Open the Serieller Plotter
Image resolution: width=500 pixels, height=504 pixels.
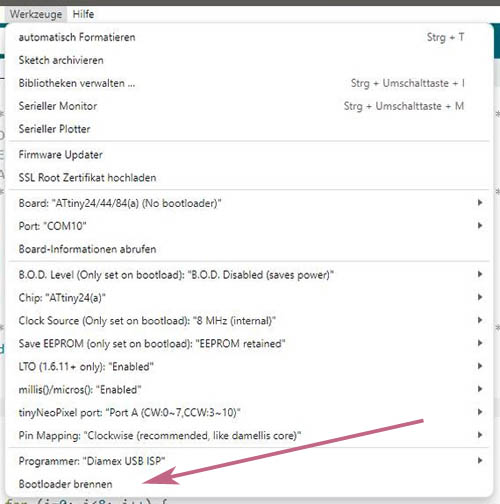(x=249, y=129)
